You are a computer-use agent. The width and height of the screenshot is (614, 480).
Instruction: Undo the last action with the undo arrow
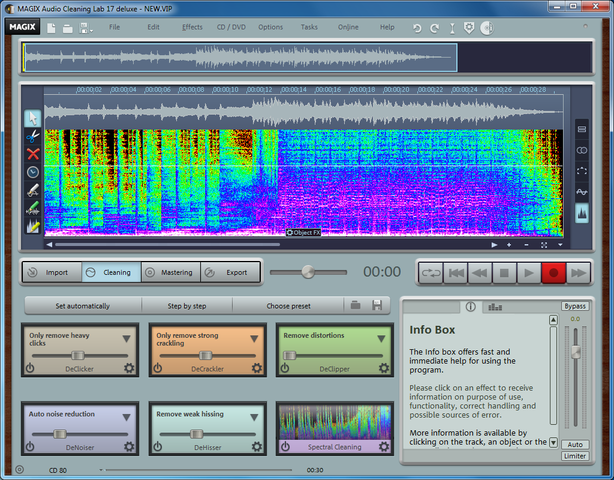point(417,28)
